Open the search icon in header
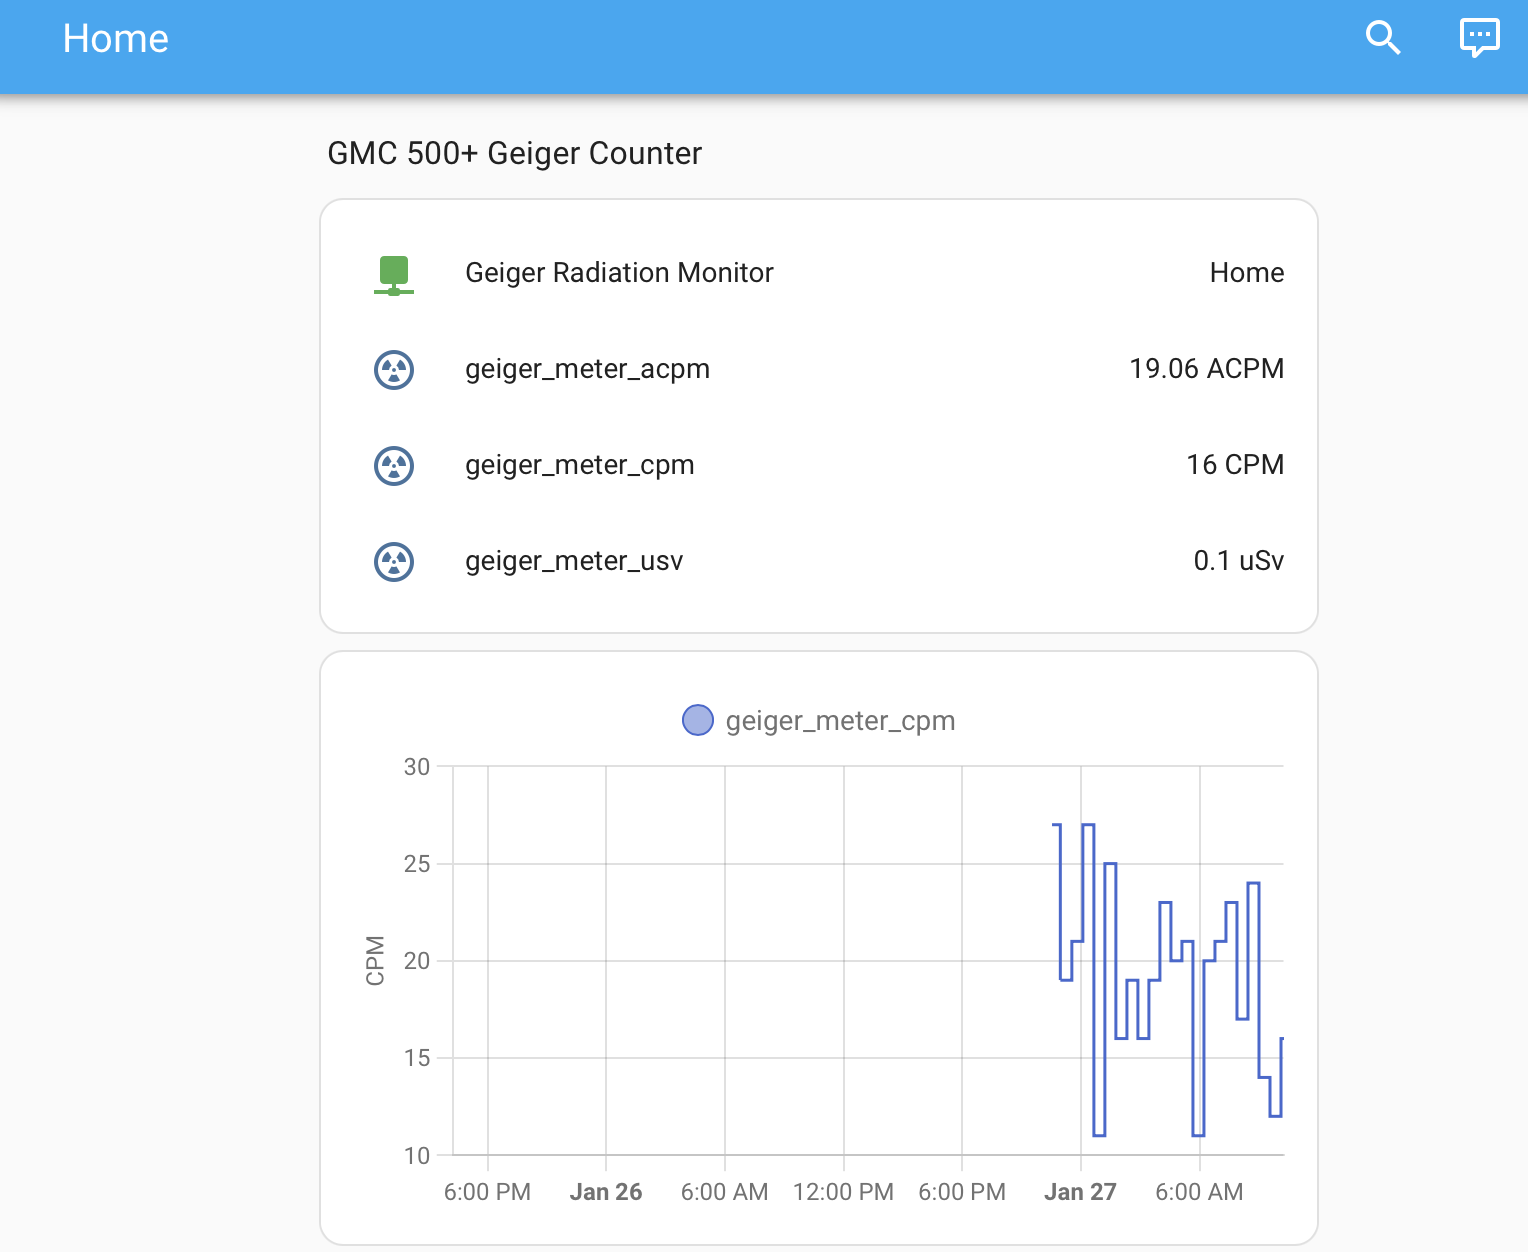1528x1252 pixels. 1383,38
